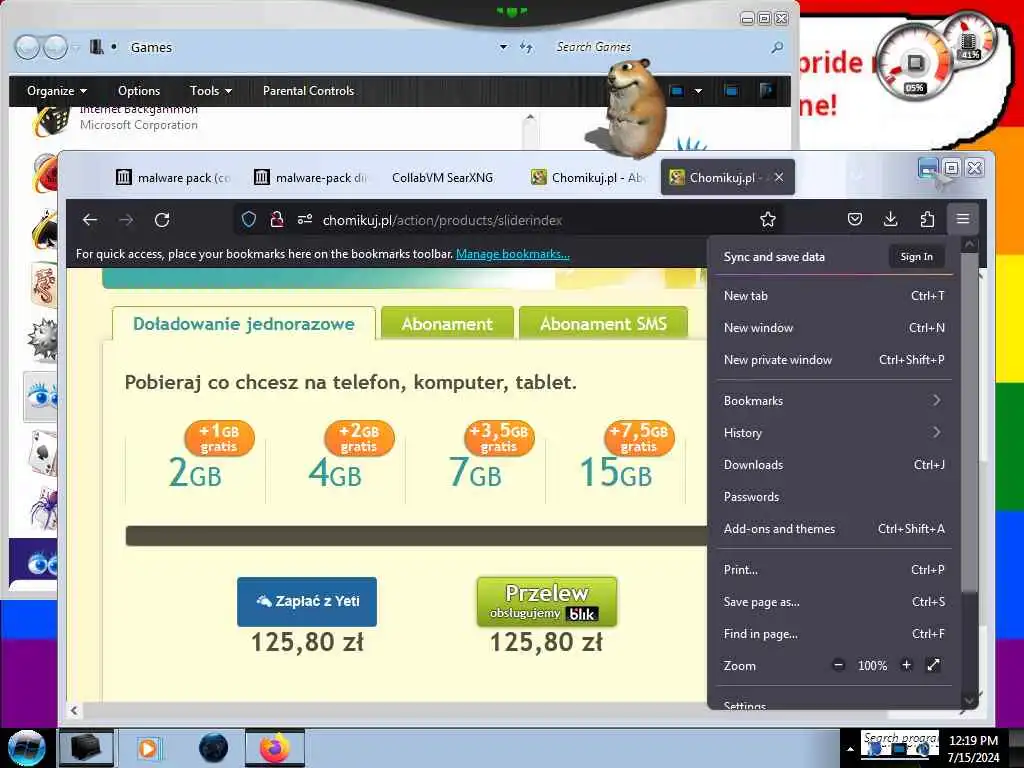Decrease zoom with minus button
Image resolution: width=1024 pixels, height=768 pixels.
pos(839,665)
